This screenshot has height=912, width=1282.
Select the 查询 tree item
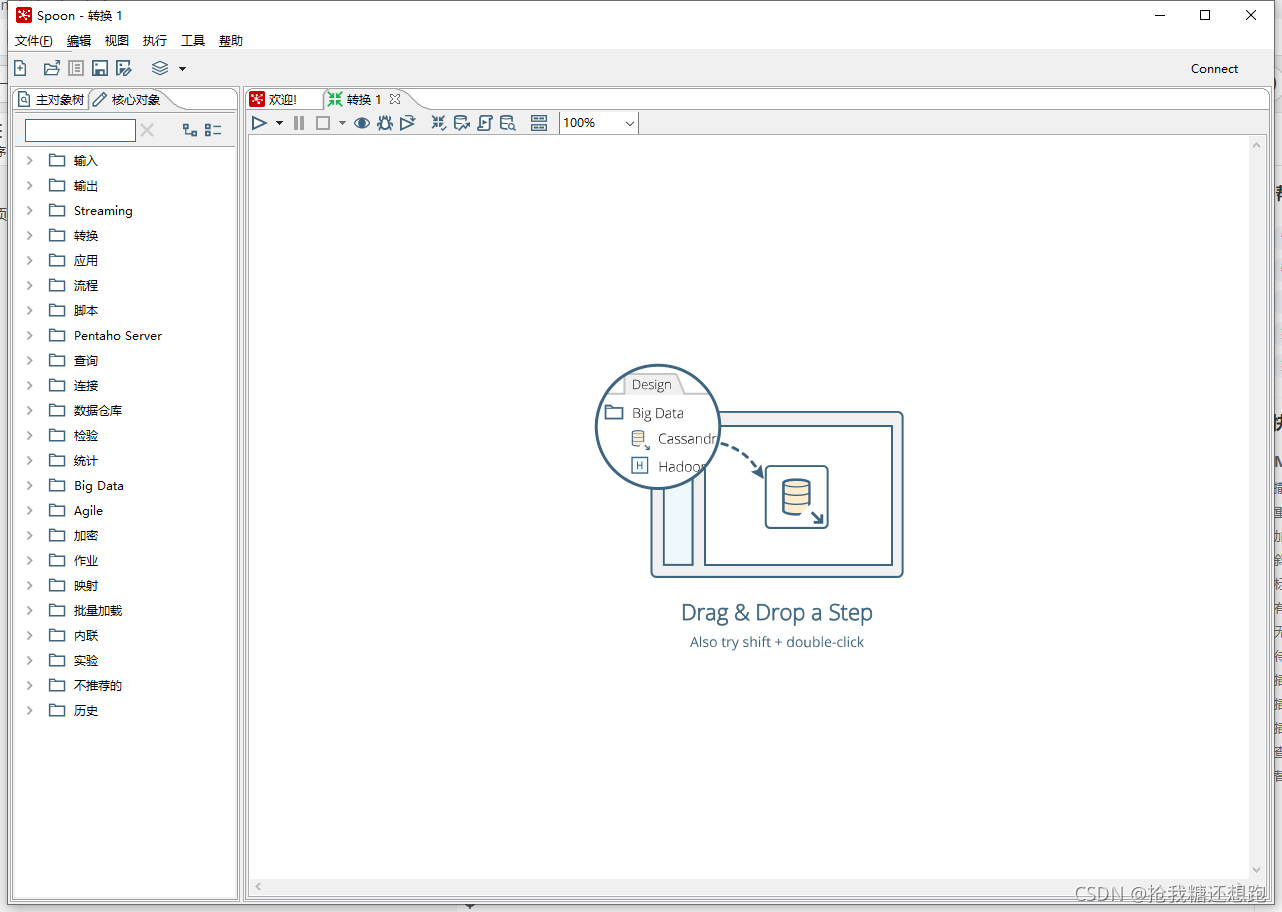[86, 360]
